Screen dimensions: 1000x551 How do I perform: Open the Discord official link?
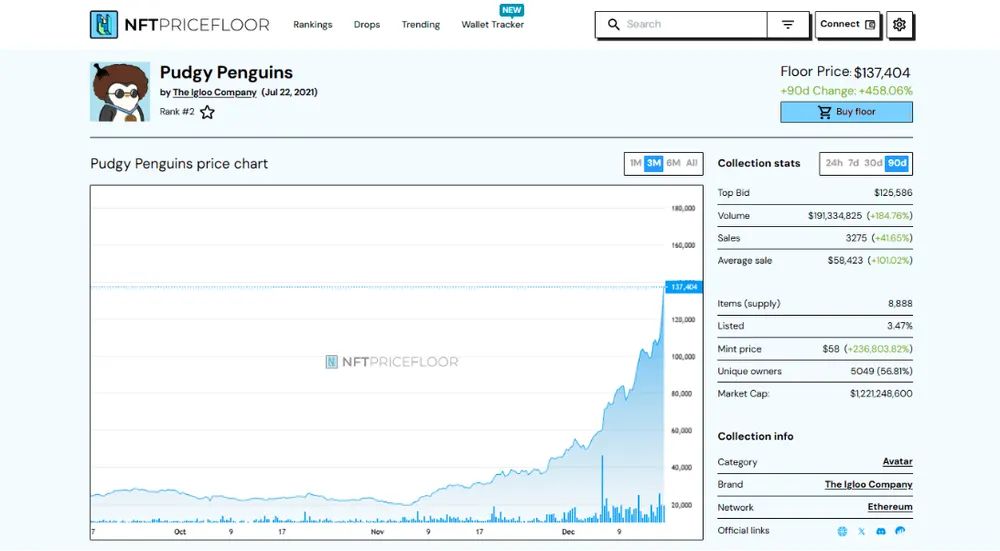(x=880, y=531)
